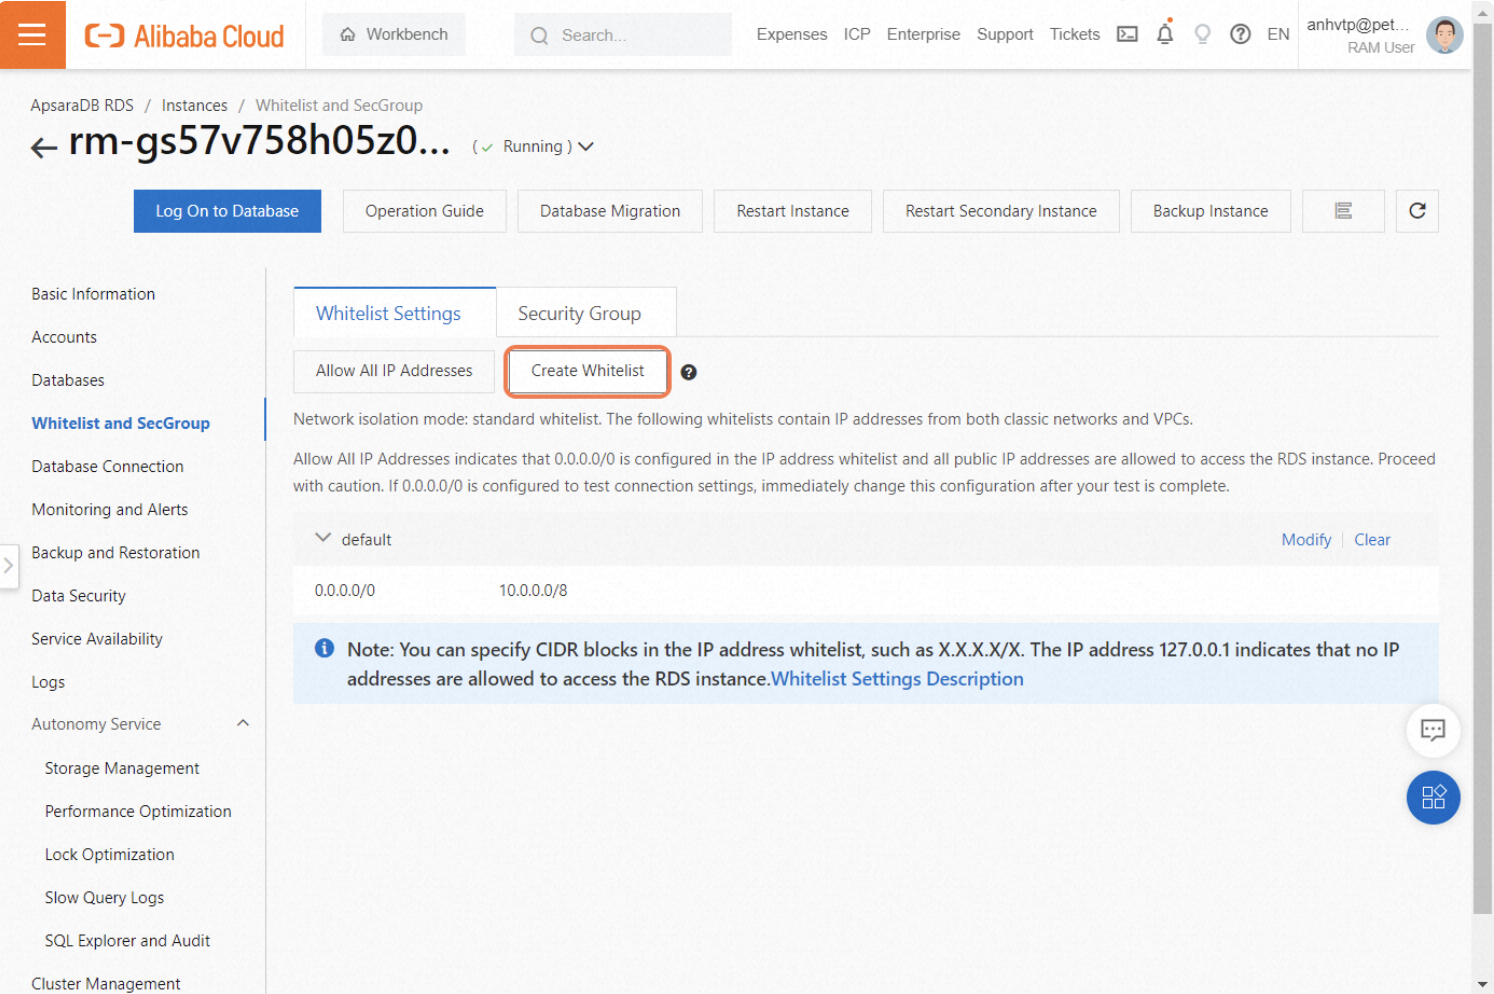Viewport: 1494px width, 994px height.
Task: Click the Alibaba Cloud logo
Action: point(184,36)
